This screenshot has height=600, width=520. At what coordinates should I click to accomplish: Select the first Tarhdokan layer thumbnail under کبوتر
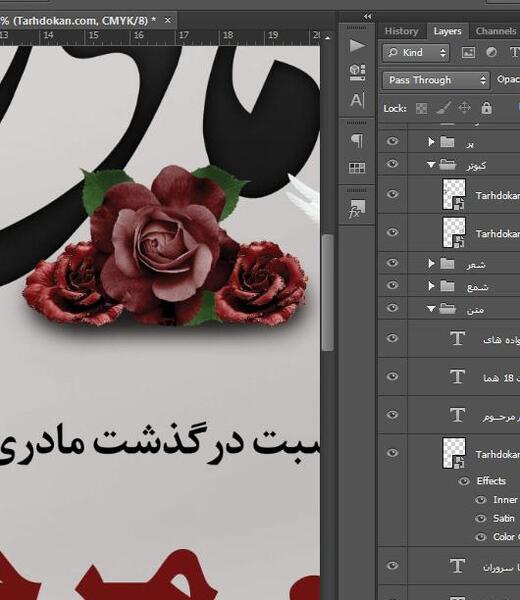coord(454,194)
